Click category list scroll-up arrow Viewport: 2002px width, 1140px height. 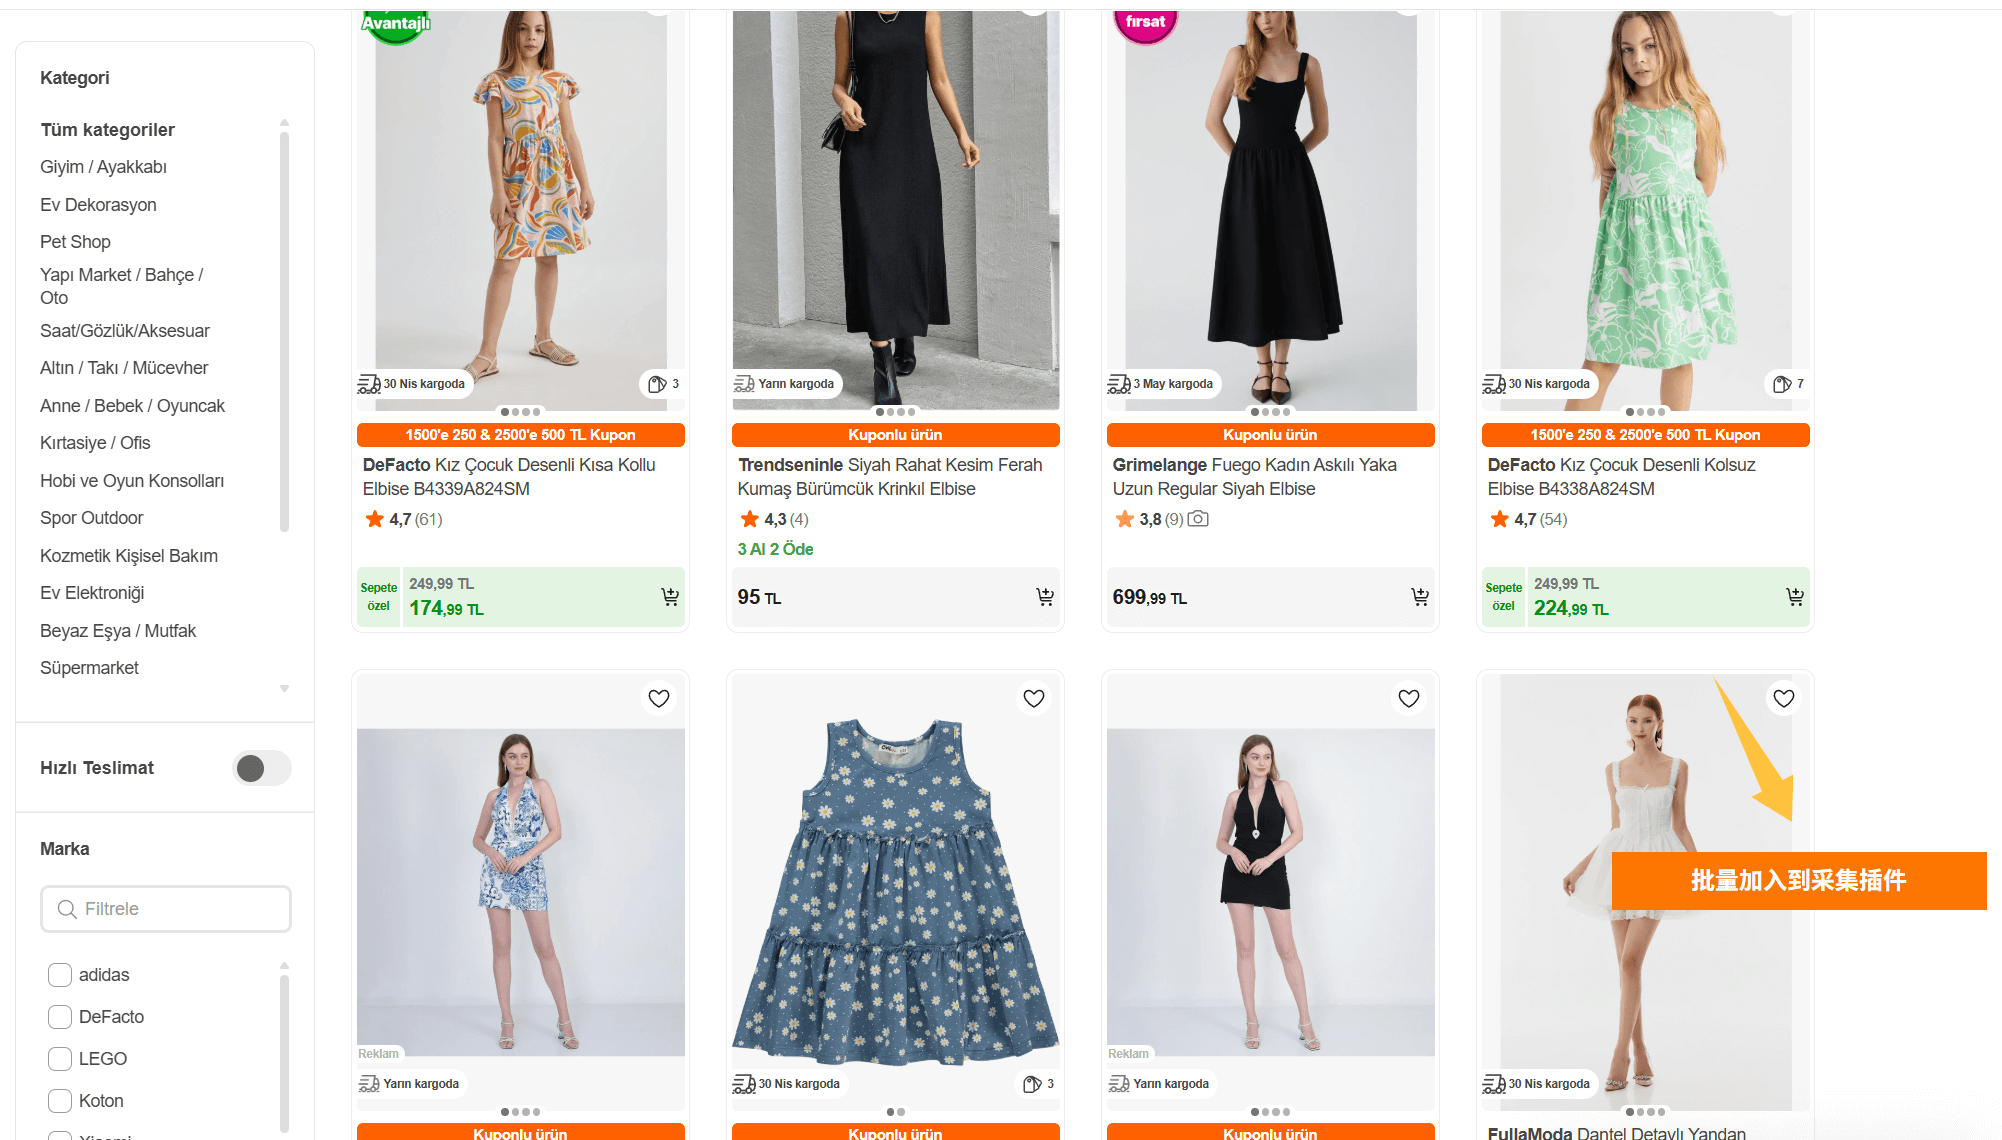[x=284, y=123]
